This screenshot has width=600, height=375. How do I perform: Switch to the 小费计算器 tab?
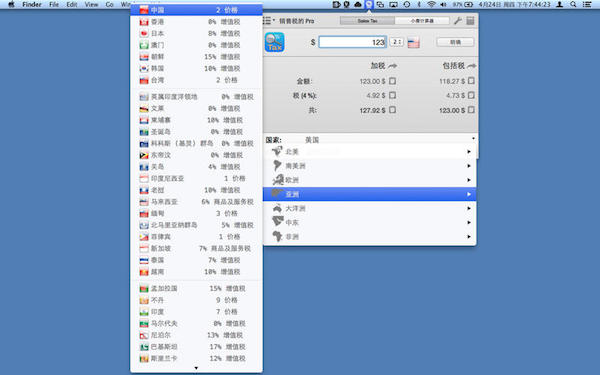[x=422, y=21]
